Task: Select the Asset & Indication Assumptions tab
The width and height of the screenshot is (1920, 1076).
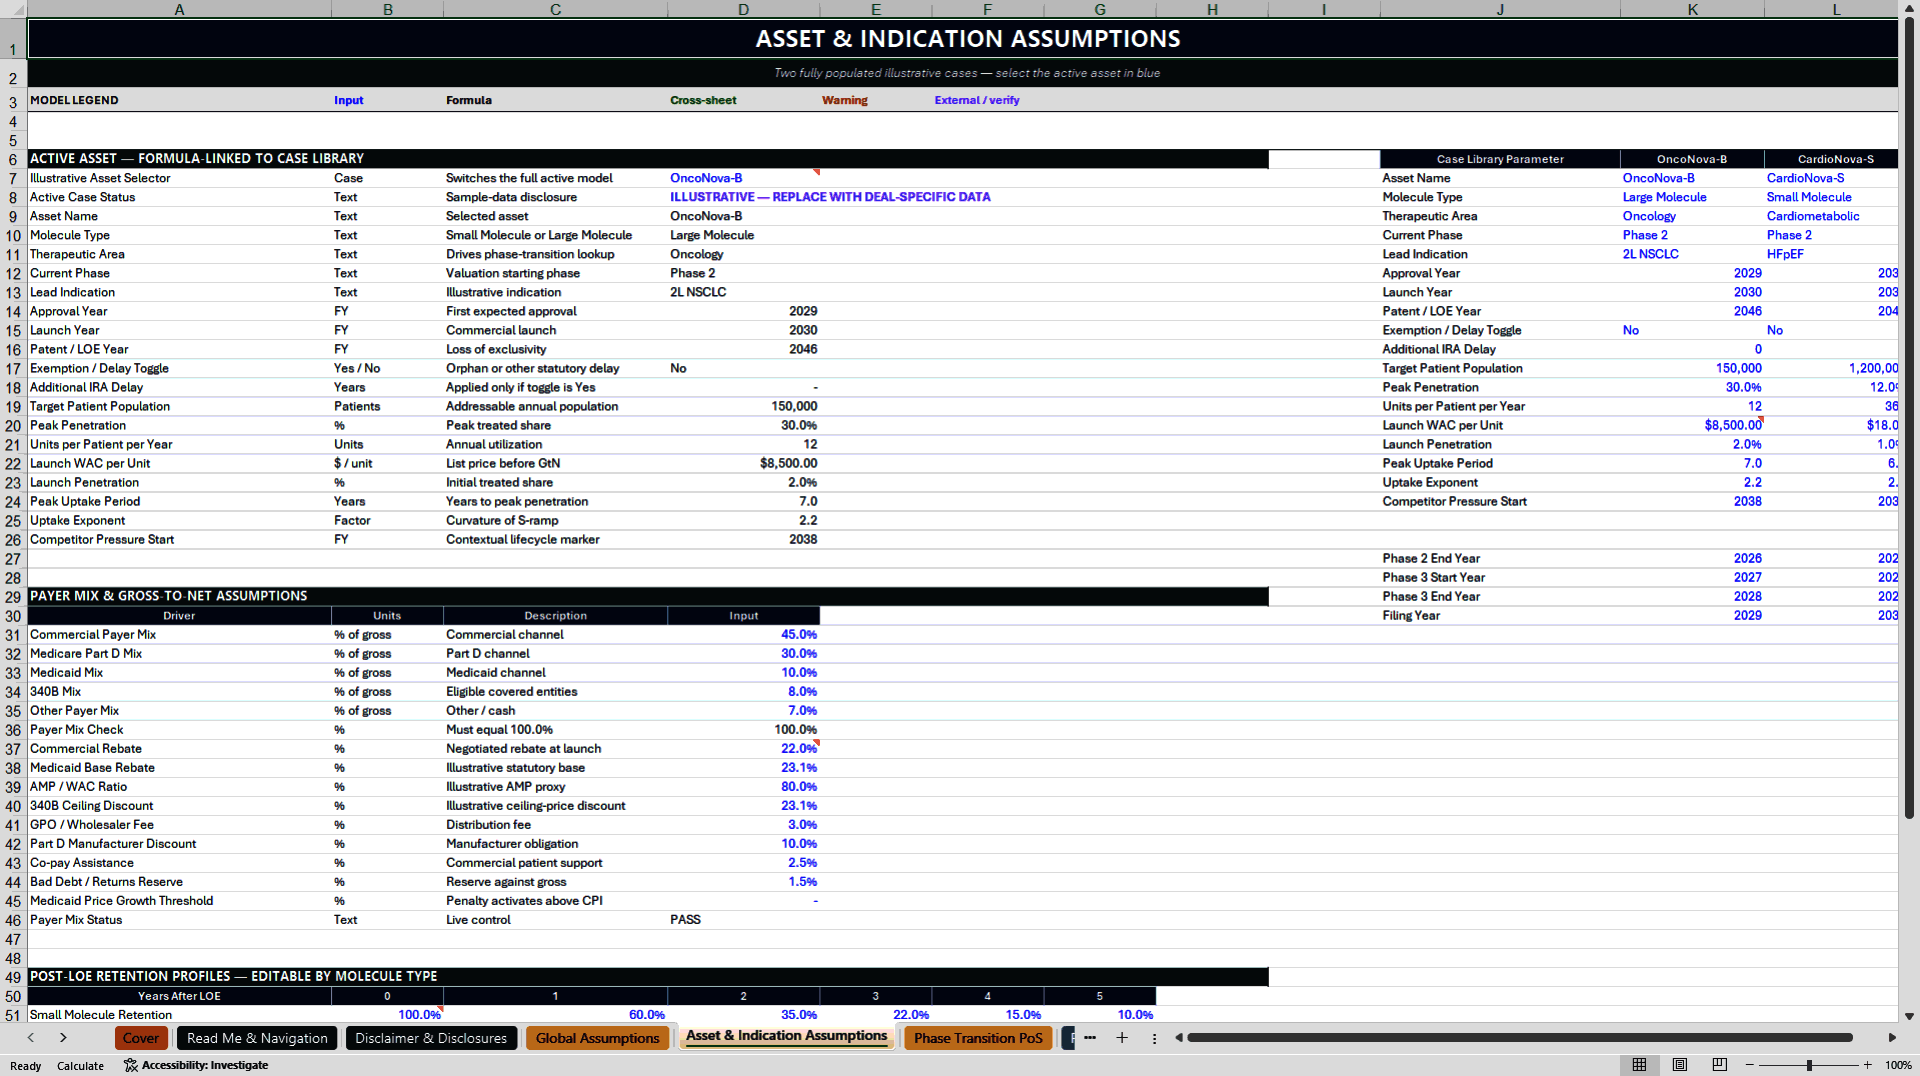Action: [787, 1036]
